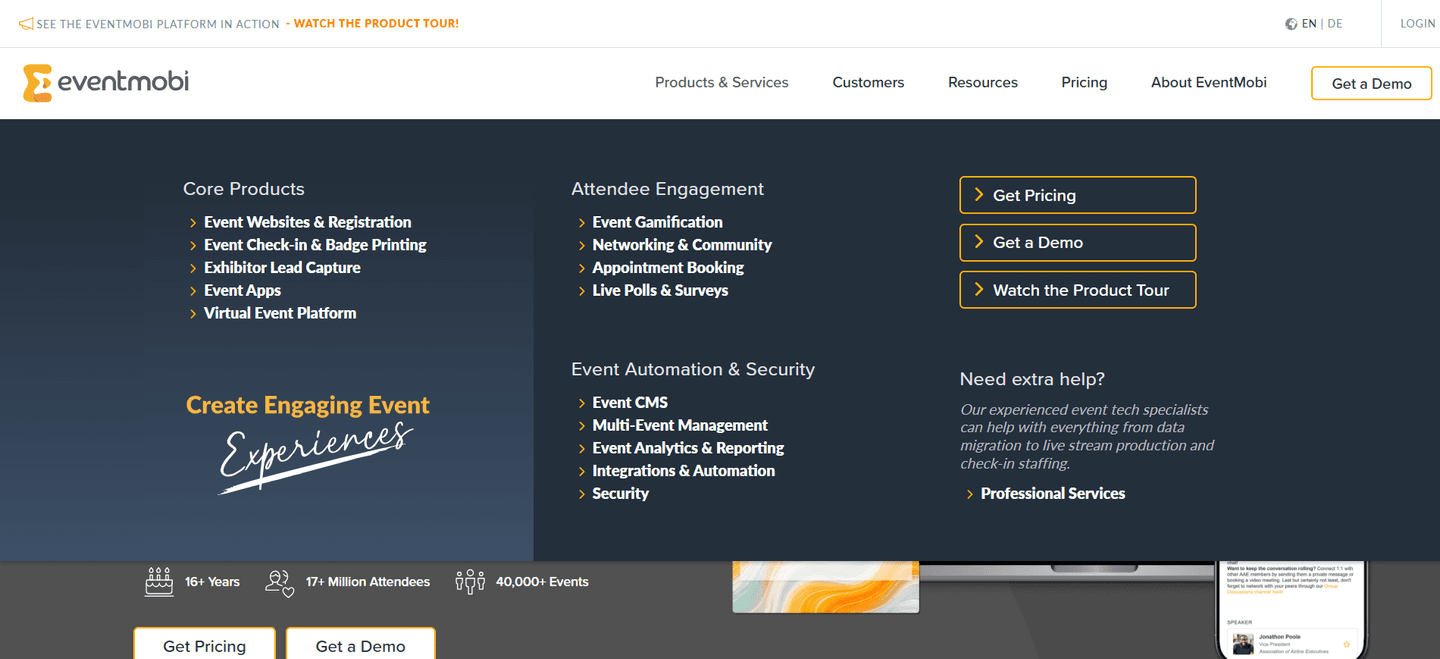The image size is (1440, 659).
Task: Click the Need extra help? heading
Action: click(1032, 380)
